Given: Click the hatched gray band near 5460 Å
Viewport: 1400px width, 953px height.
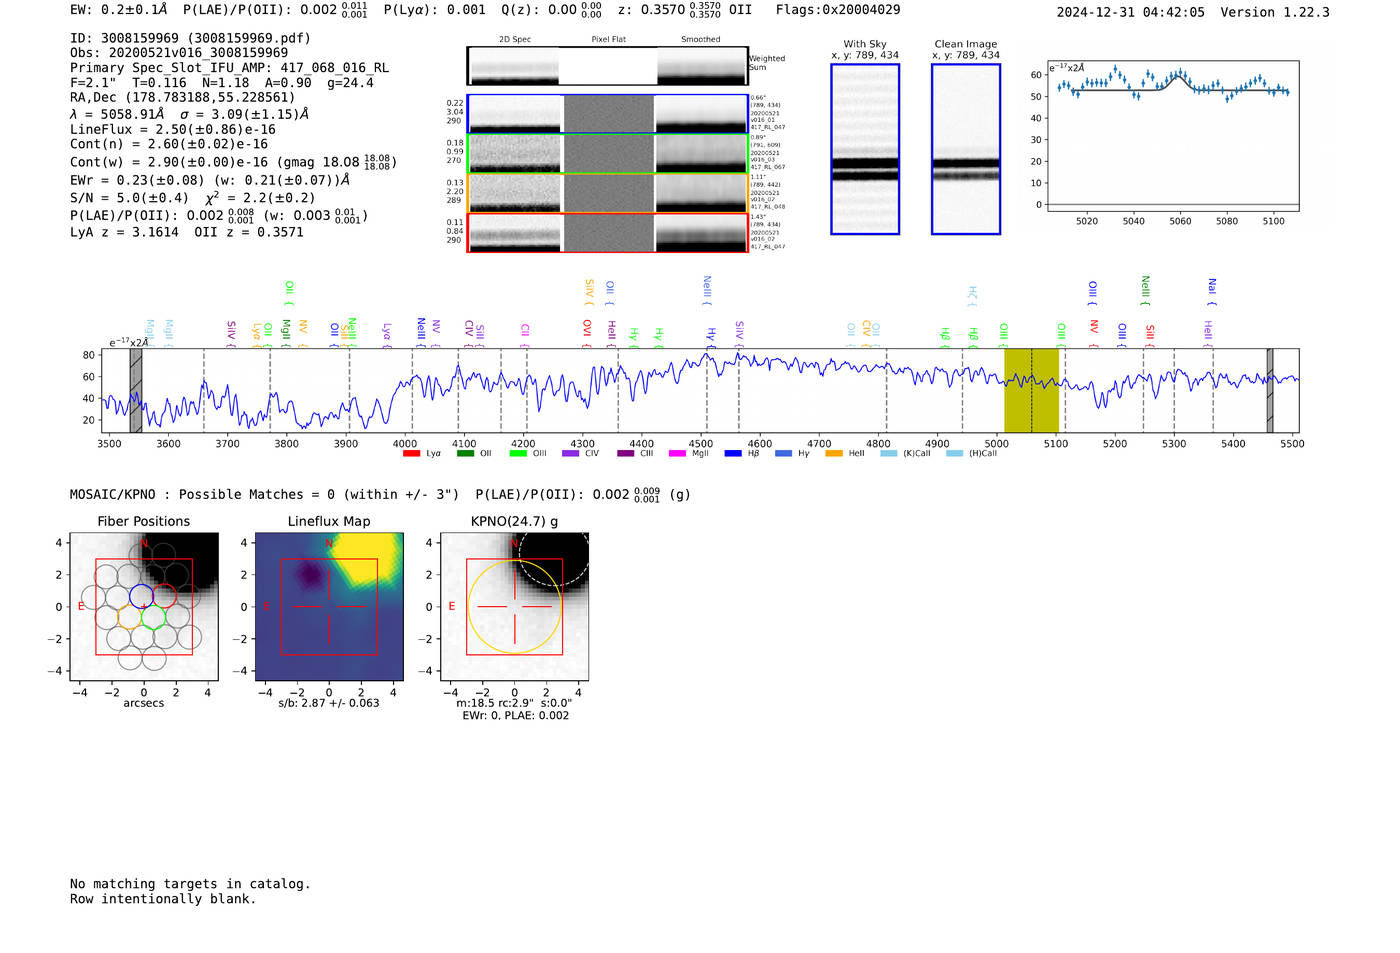Looking at the screenshot, I should (x=1270, y=390).
